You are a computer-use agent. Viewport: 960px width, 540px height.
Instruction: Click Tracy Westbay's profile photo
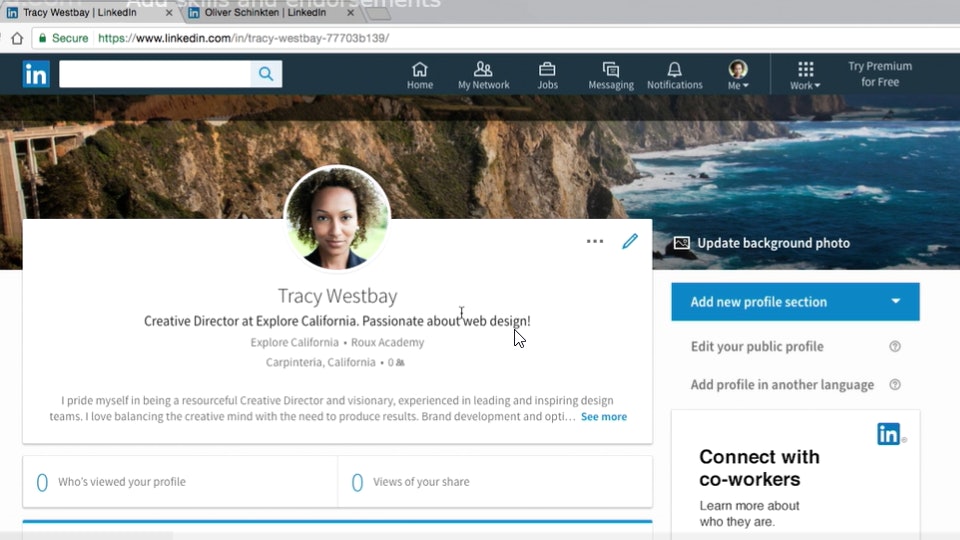(337, 218)
